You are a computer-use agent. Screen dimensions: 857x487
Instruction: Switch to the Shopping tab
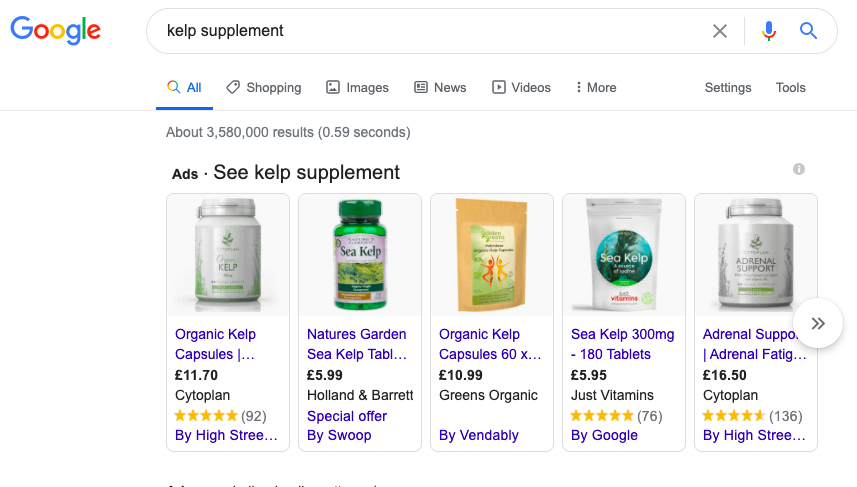click(x=263, y=88)
